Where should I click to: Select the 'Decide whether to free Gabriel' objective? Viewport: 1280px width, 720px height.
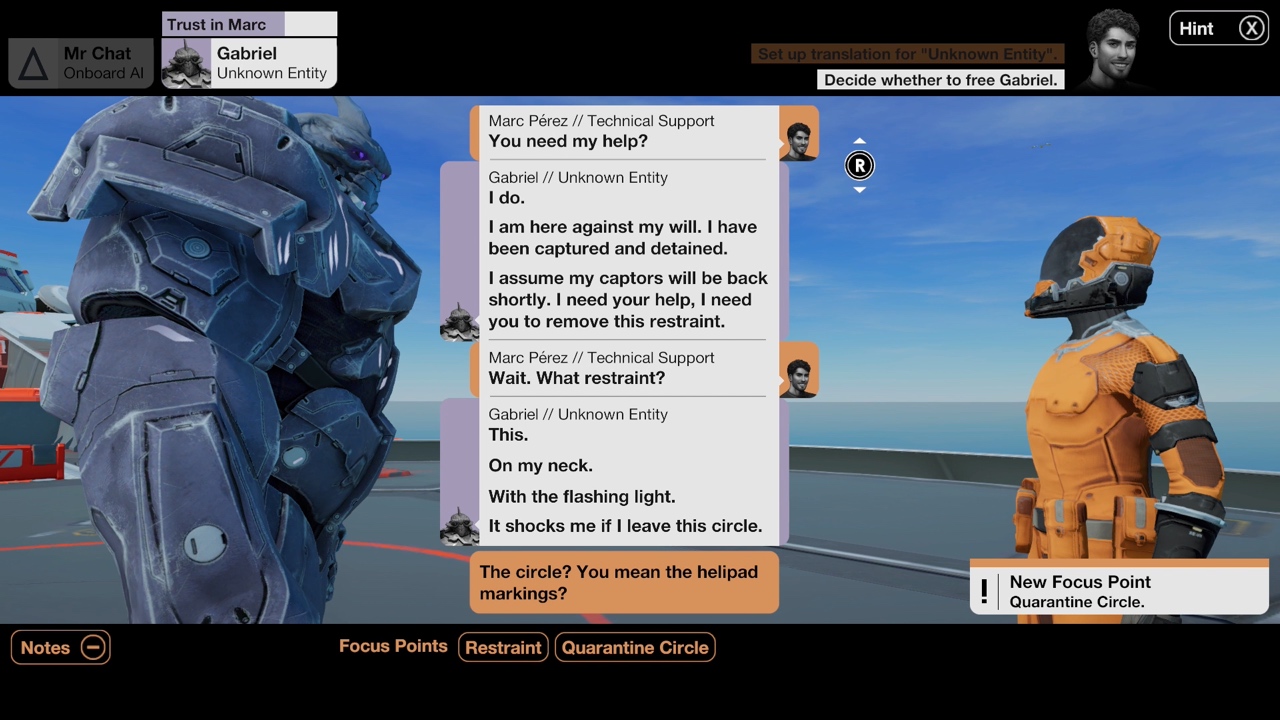(940, 80)
